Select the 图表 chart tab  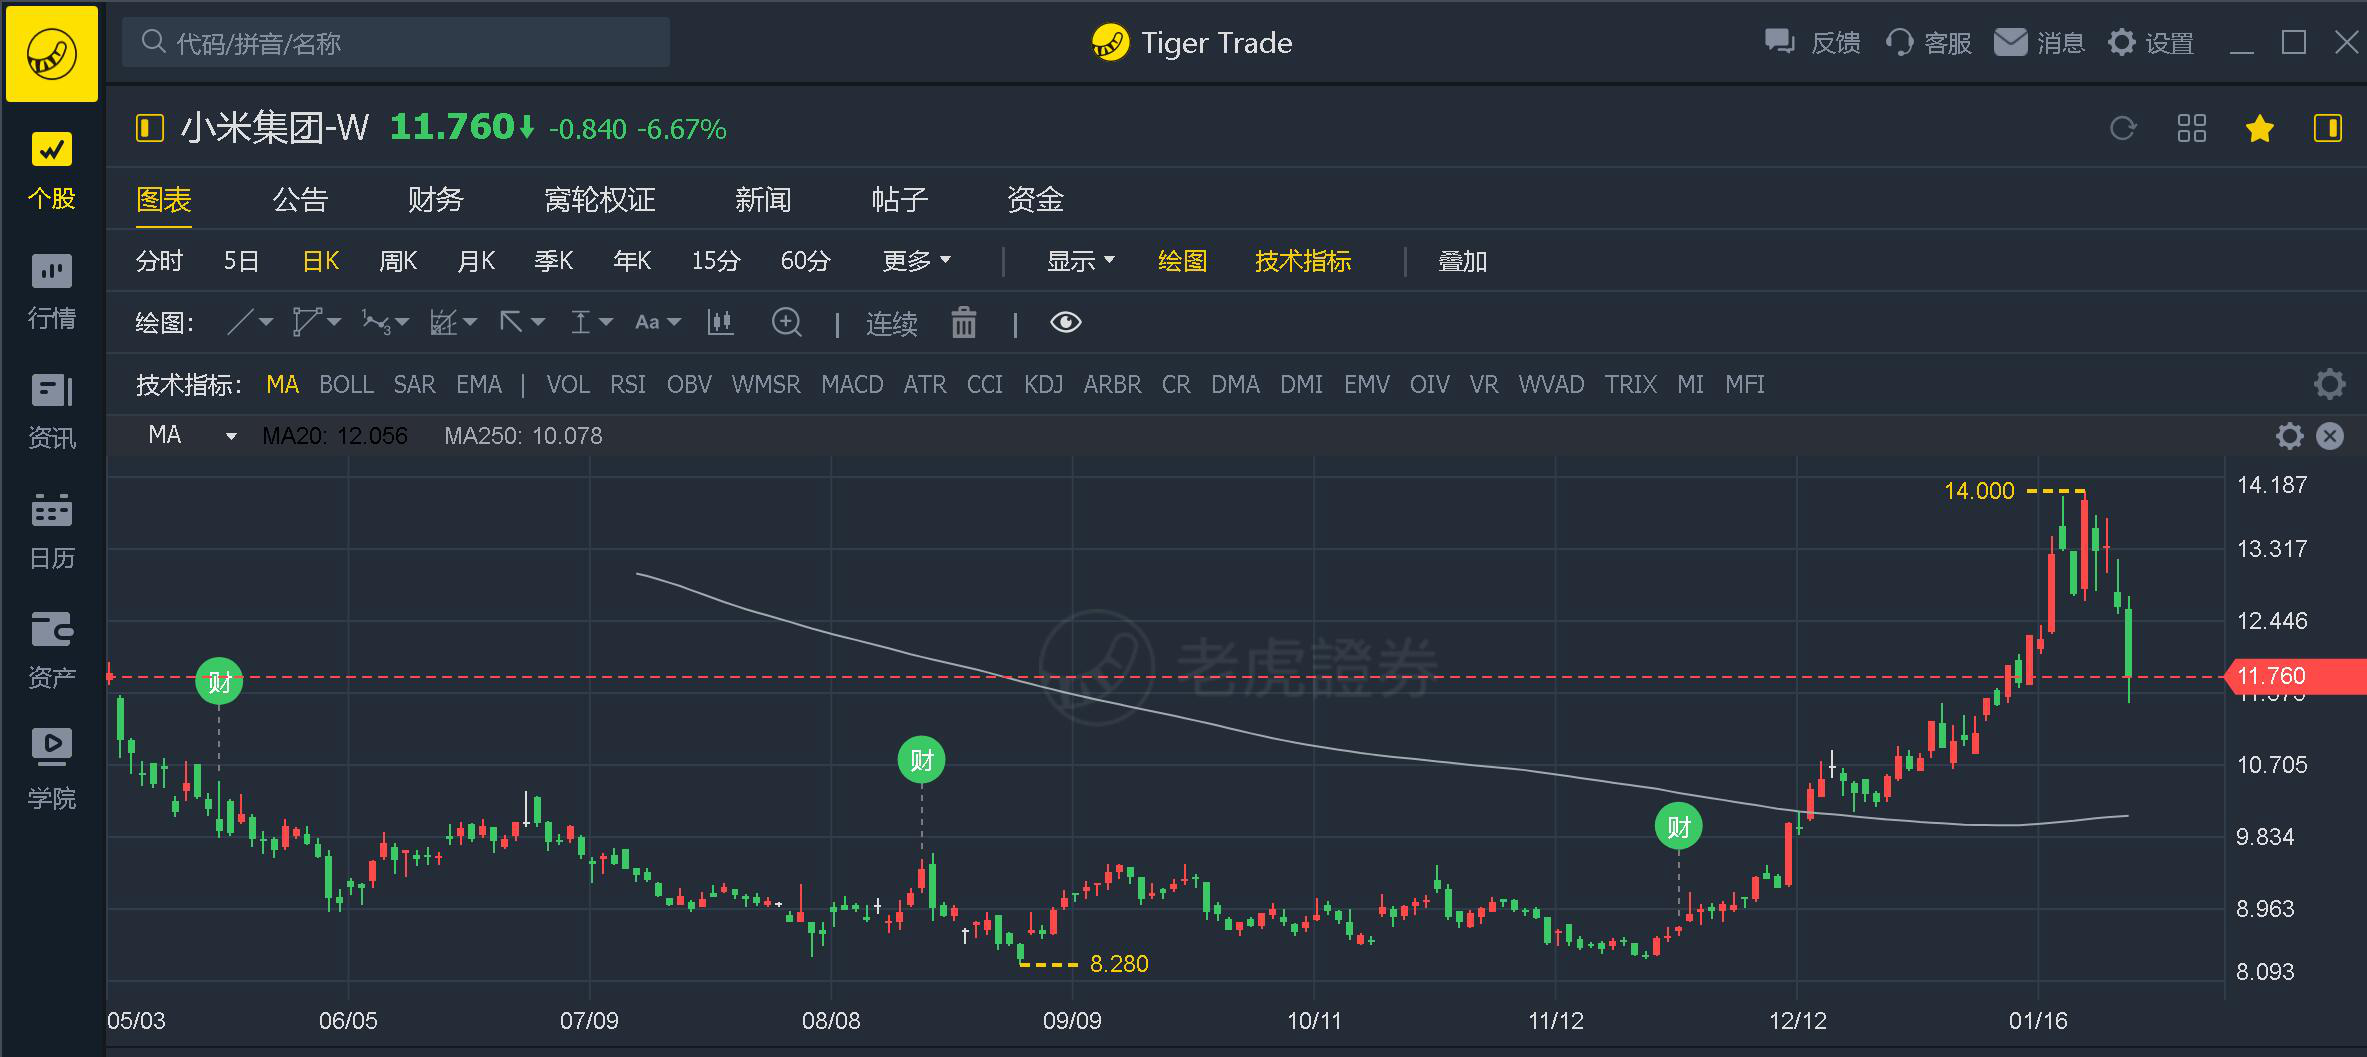coord(164,199)
